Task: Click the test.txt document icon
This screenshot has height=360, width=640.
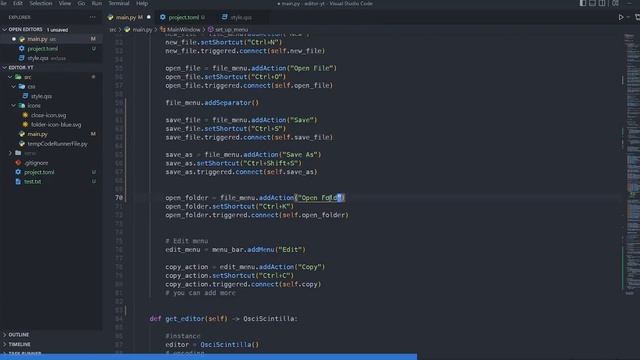Action: click(x=18, y=181)
